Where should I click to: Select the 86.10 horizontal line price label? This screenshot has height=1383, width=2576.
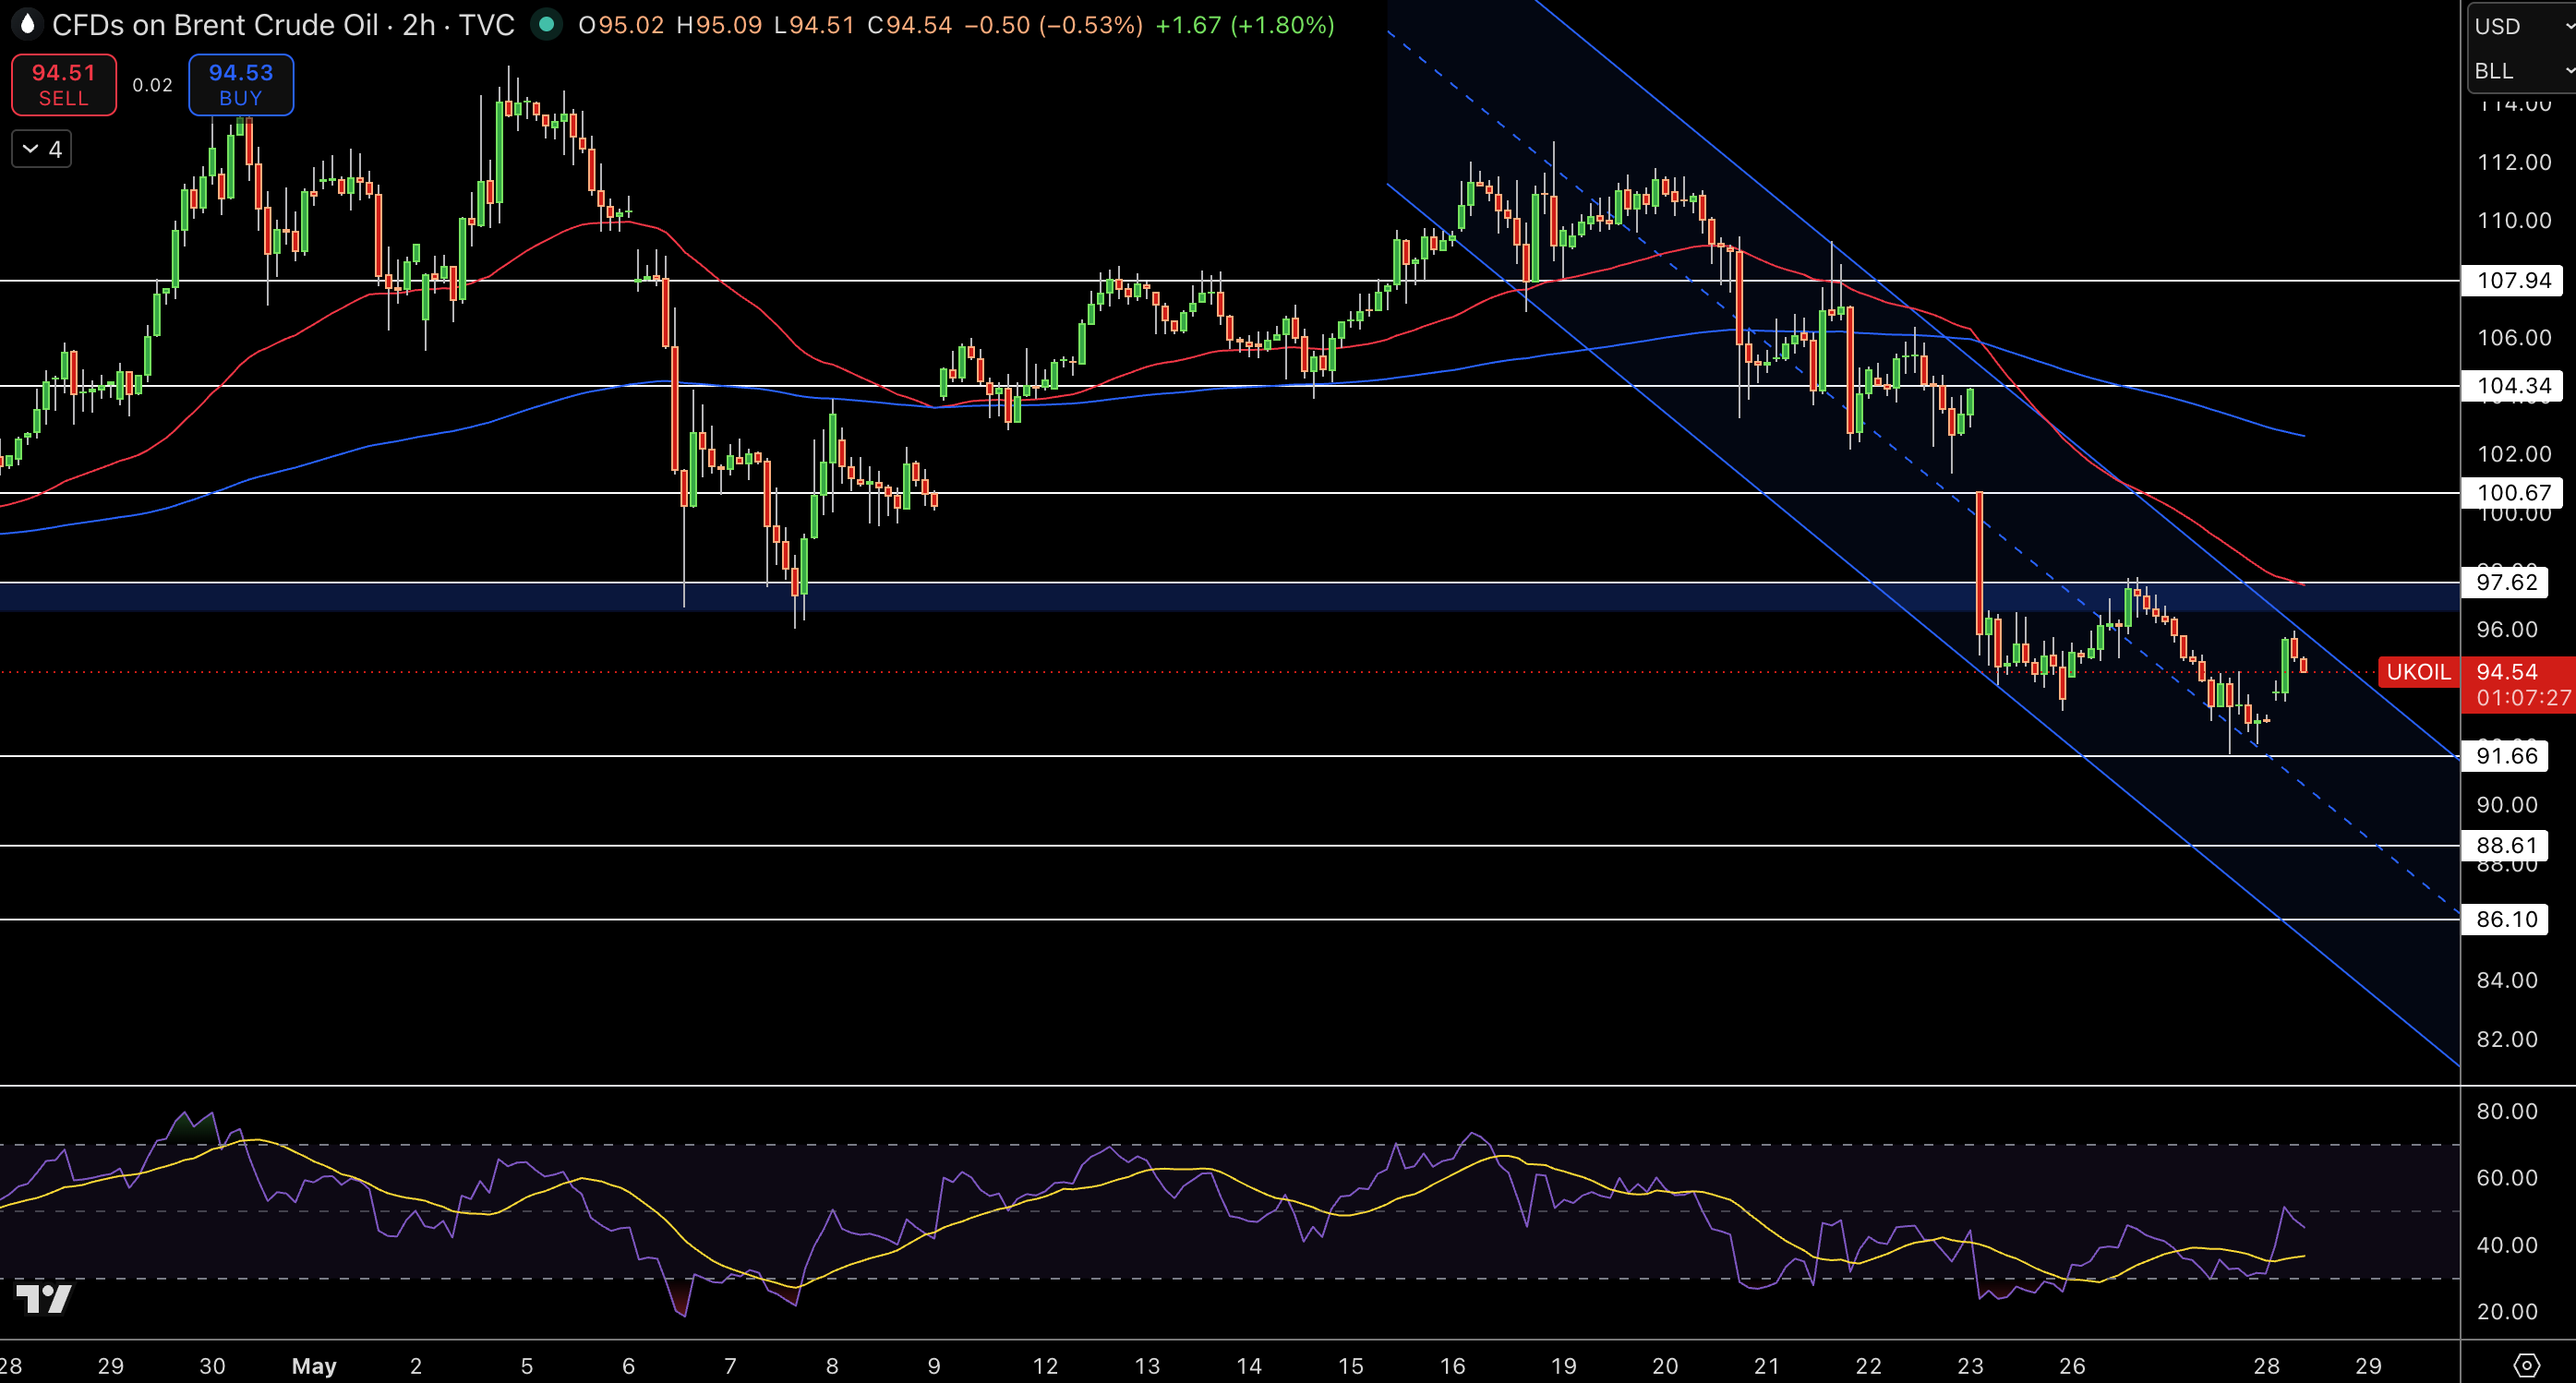(x=2506, y=919)
